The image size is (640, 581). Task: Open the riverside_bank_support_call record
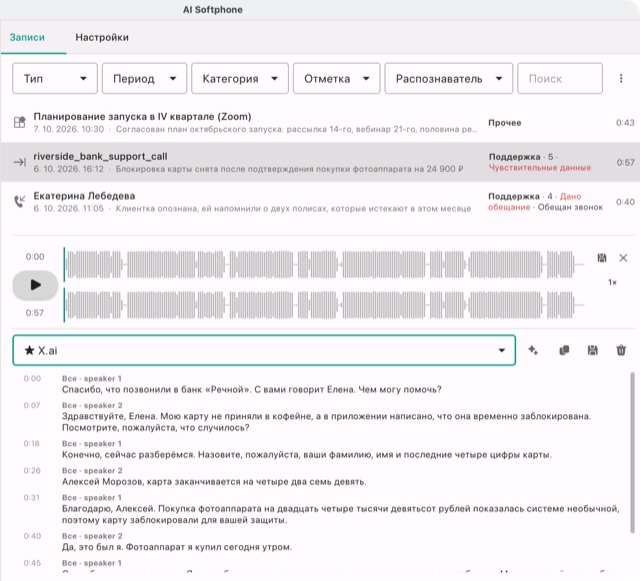tap(320, 162)
